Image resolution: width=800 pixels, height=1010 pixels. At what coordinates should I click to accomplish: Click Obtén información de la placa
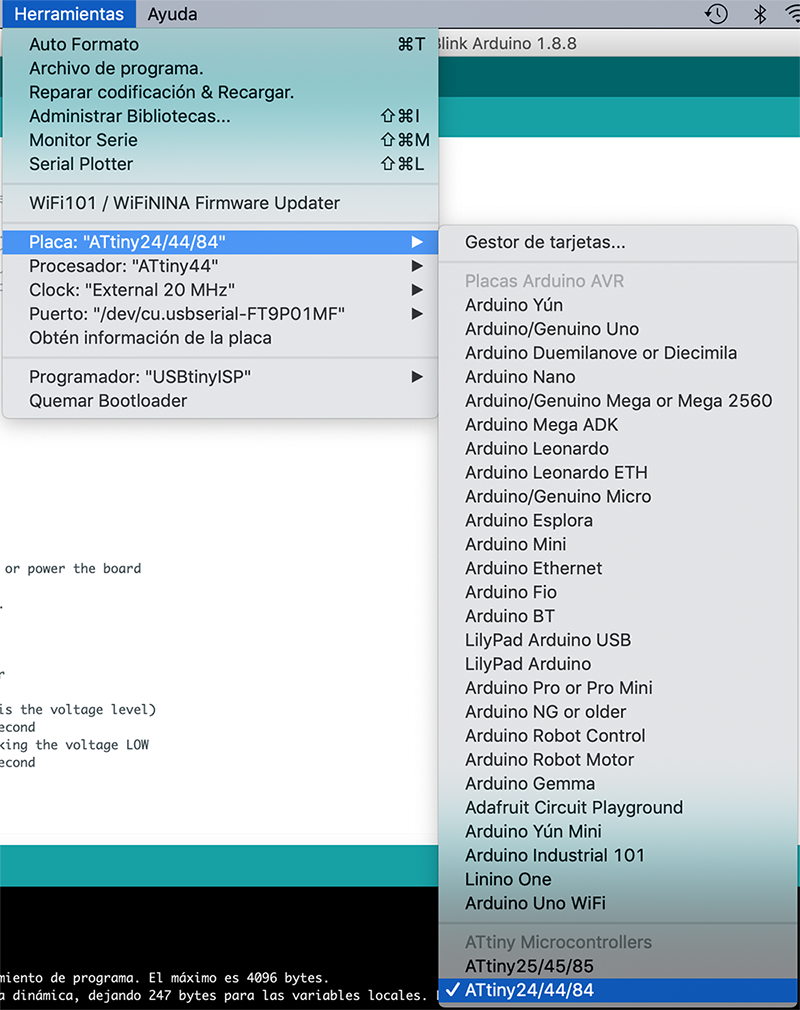click(220, 338)
